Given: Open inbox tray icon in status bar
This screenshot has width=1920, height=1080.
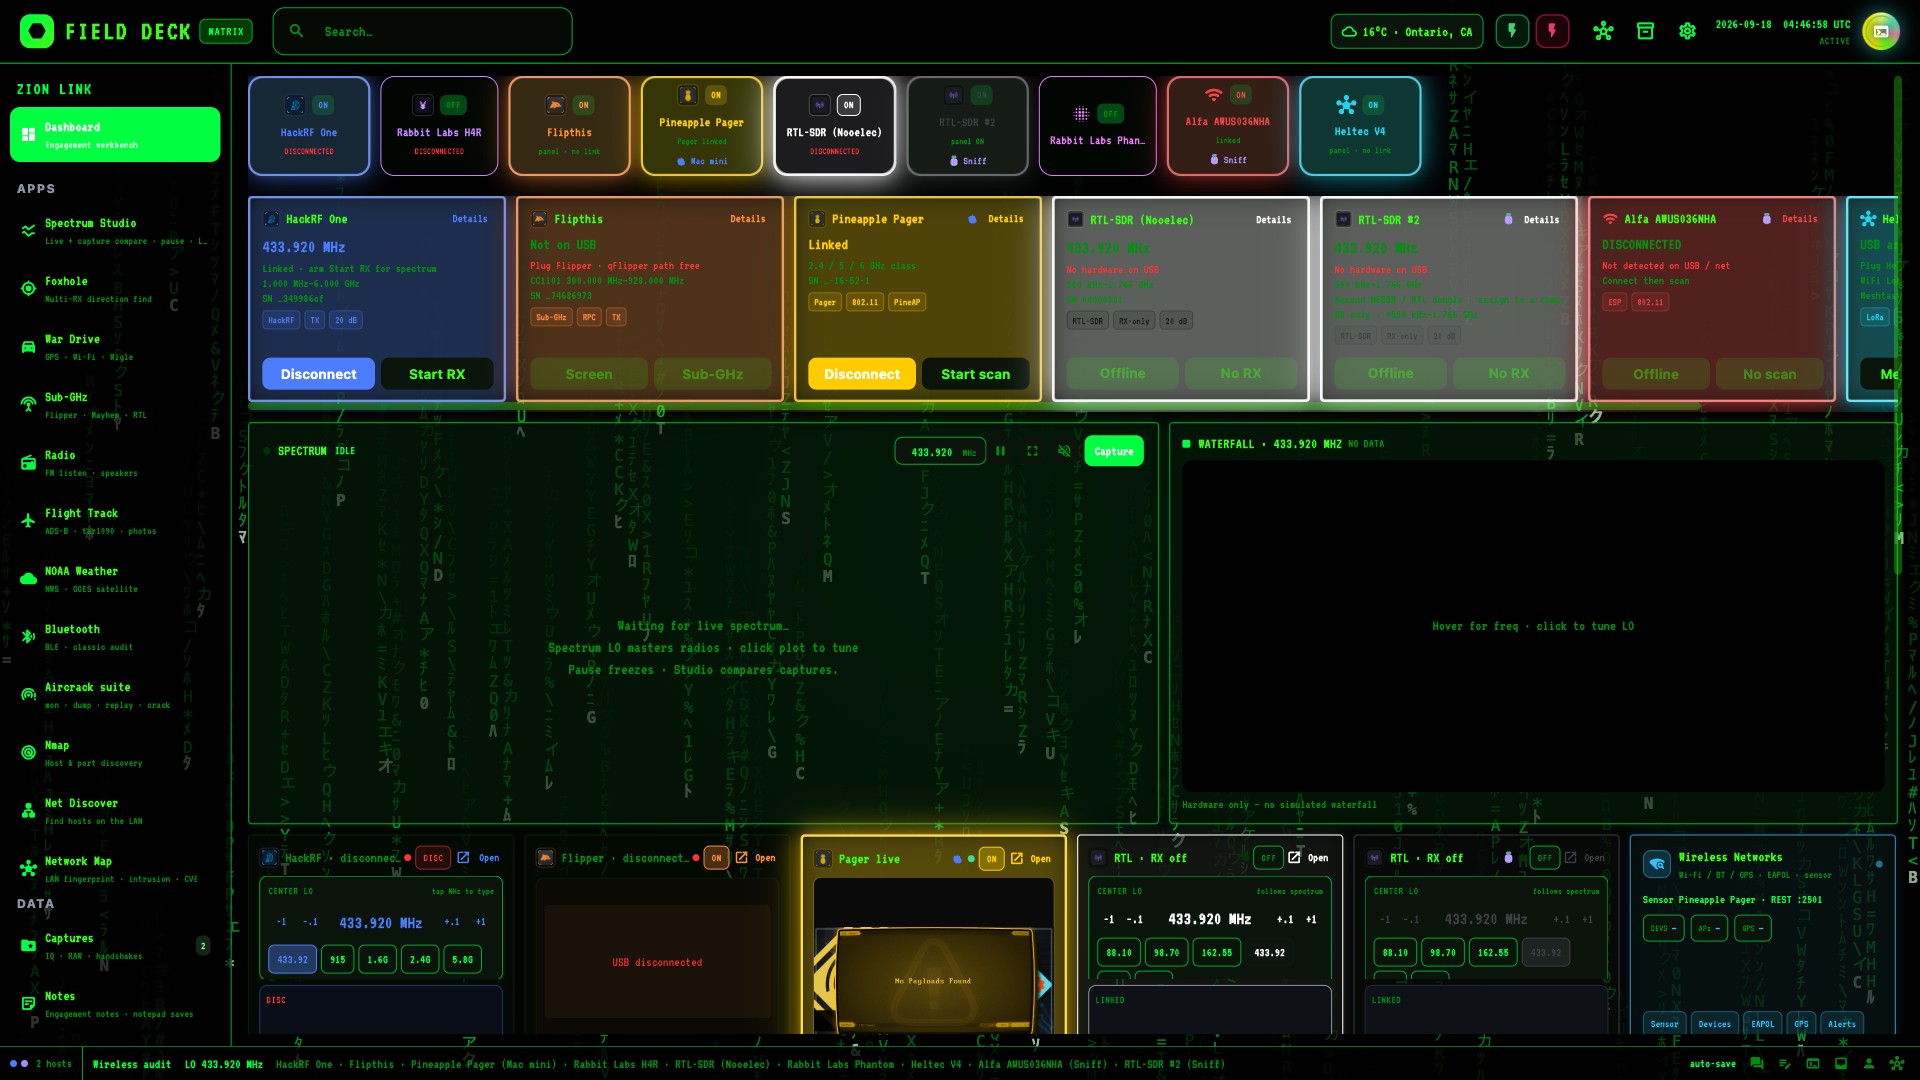Looking at the screenshot, I should 1840,1063.
